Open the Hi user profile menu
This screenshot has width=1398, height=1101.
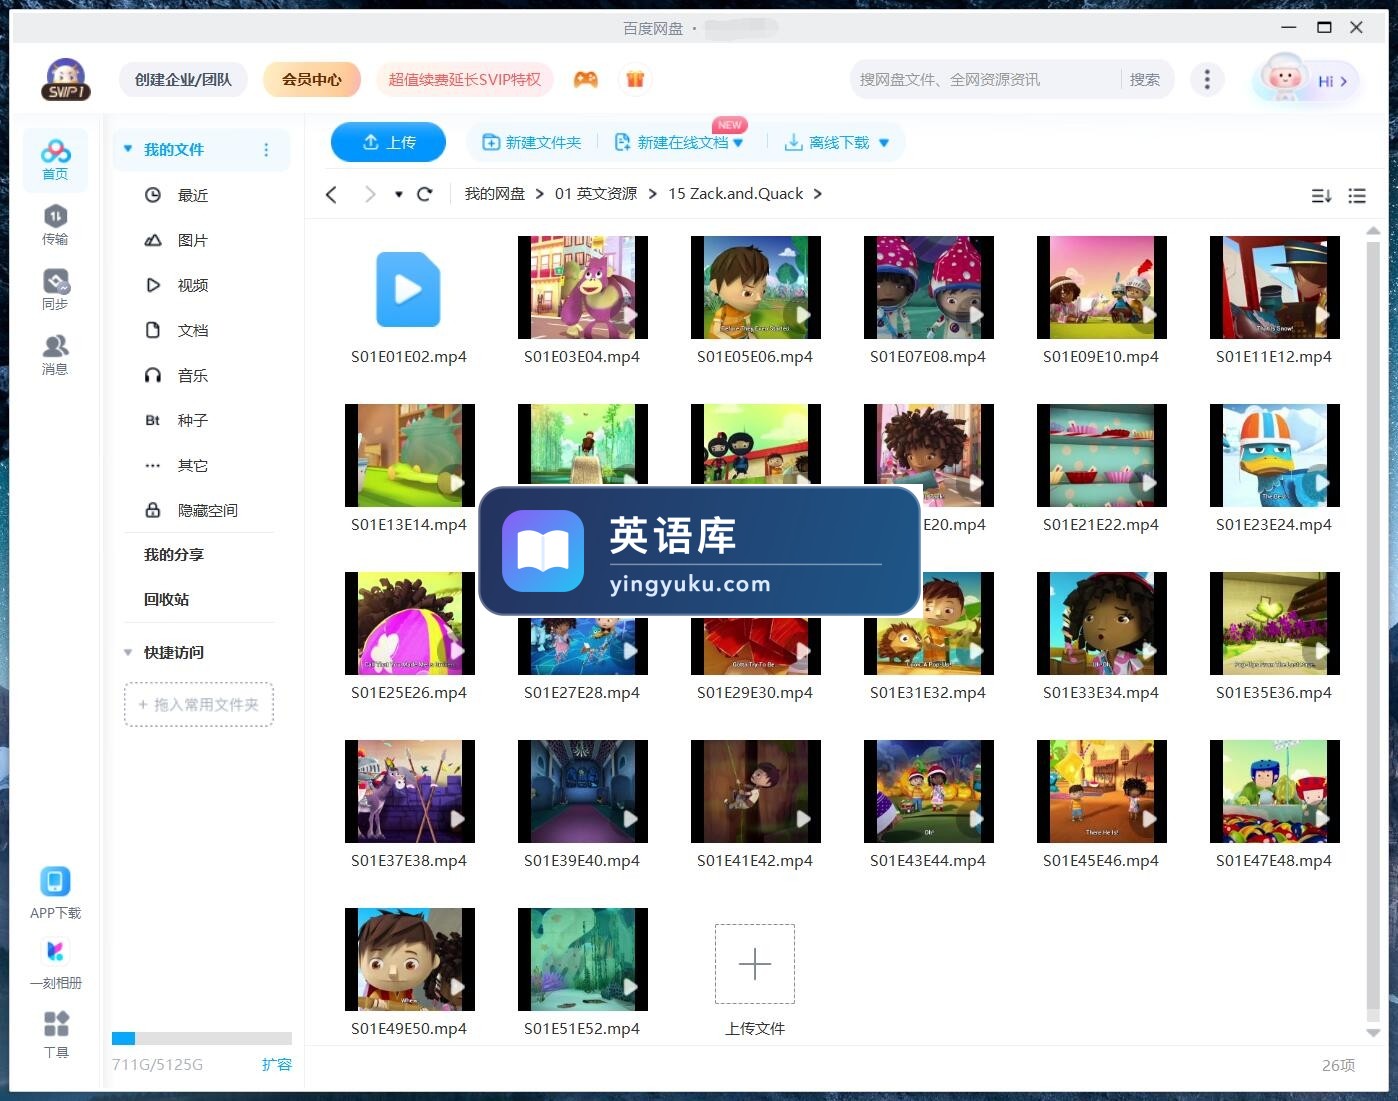pyautogui.click(x=1307, y=79)
